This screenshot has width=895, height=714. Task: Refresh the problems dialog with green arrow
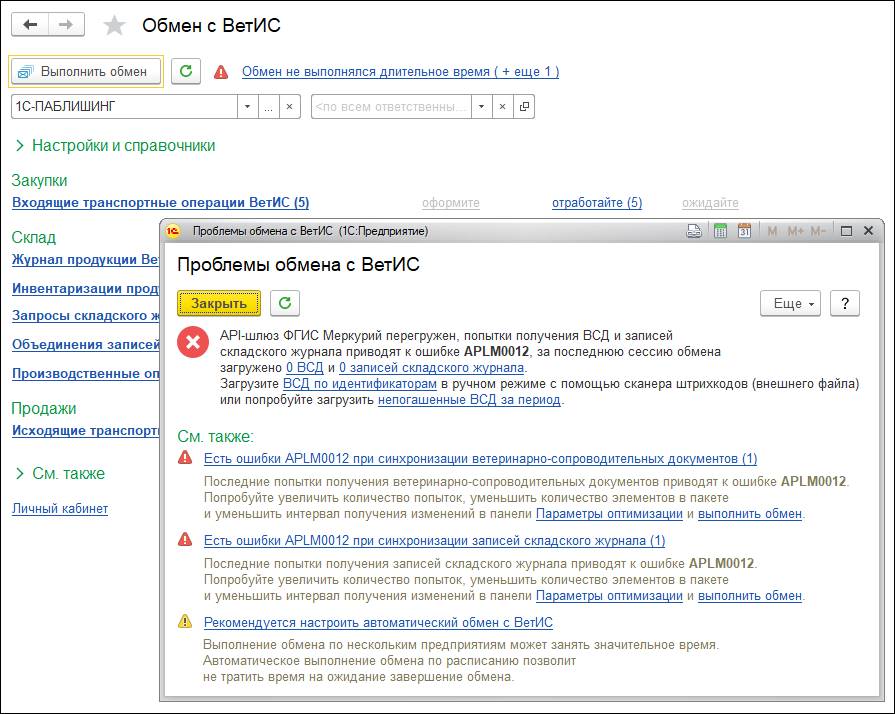click(285, 303)
